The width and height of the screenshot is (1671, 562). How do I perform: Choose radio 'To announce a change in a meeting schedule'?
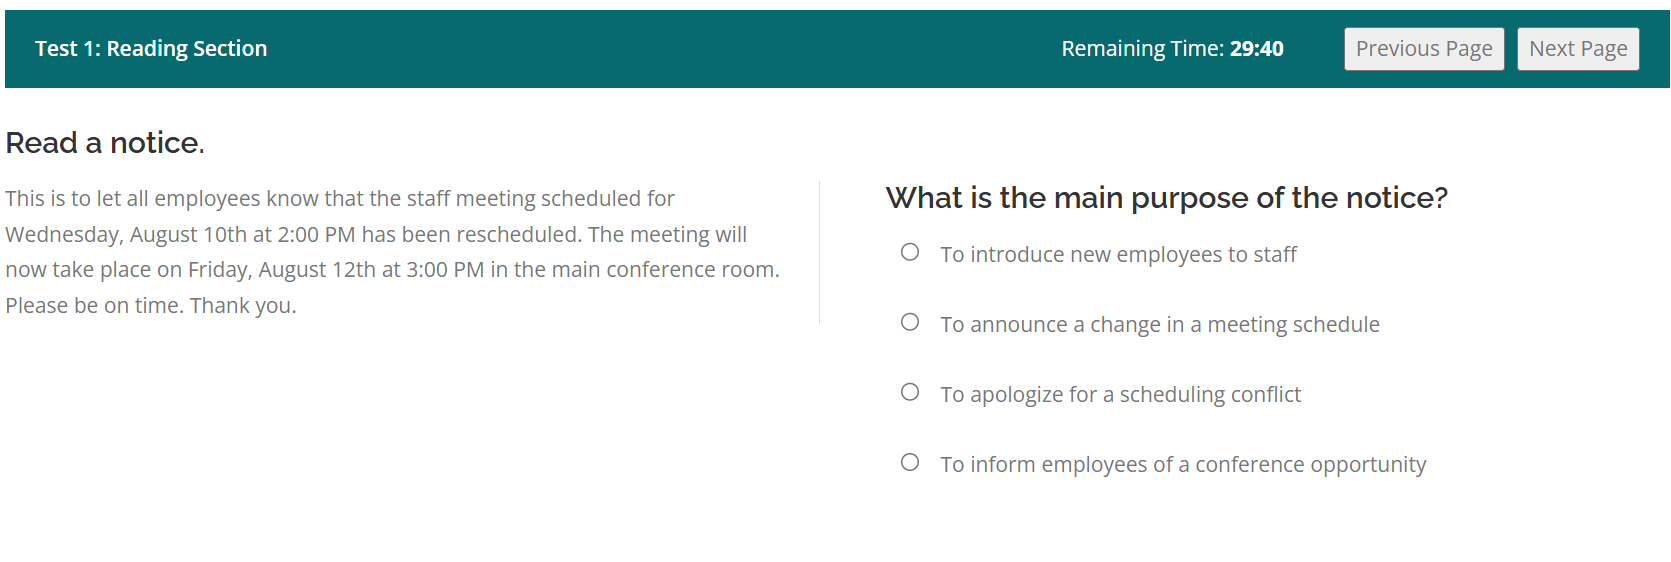pos(910,322)
